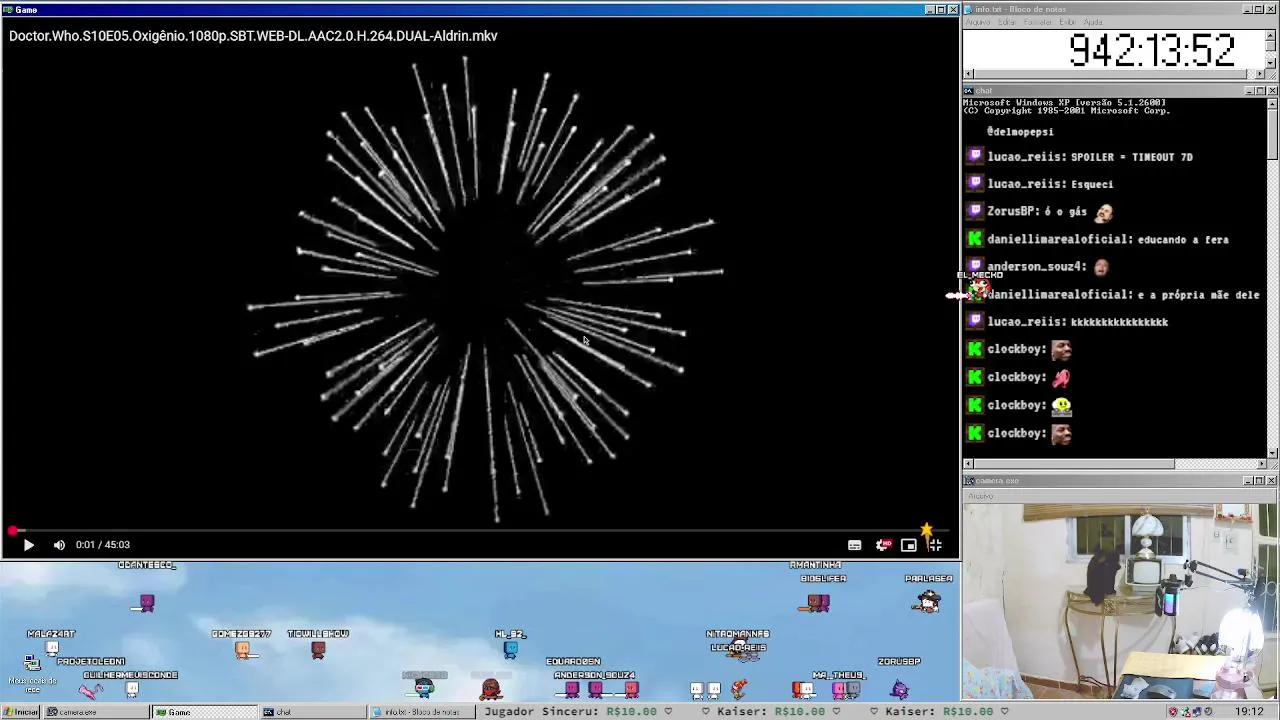Click Notepad's horizontal scrollbar left arrow
This screenshot has height=720, width=1280.
tap(968, 74)
